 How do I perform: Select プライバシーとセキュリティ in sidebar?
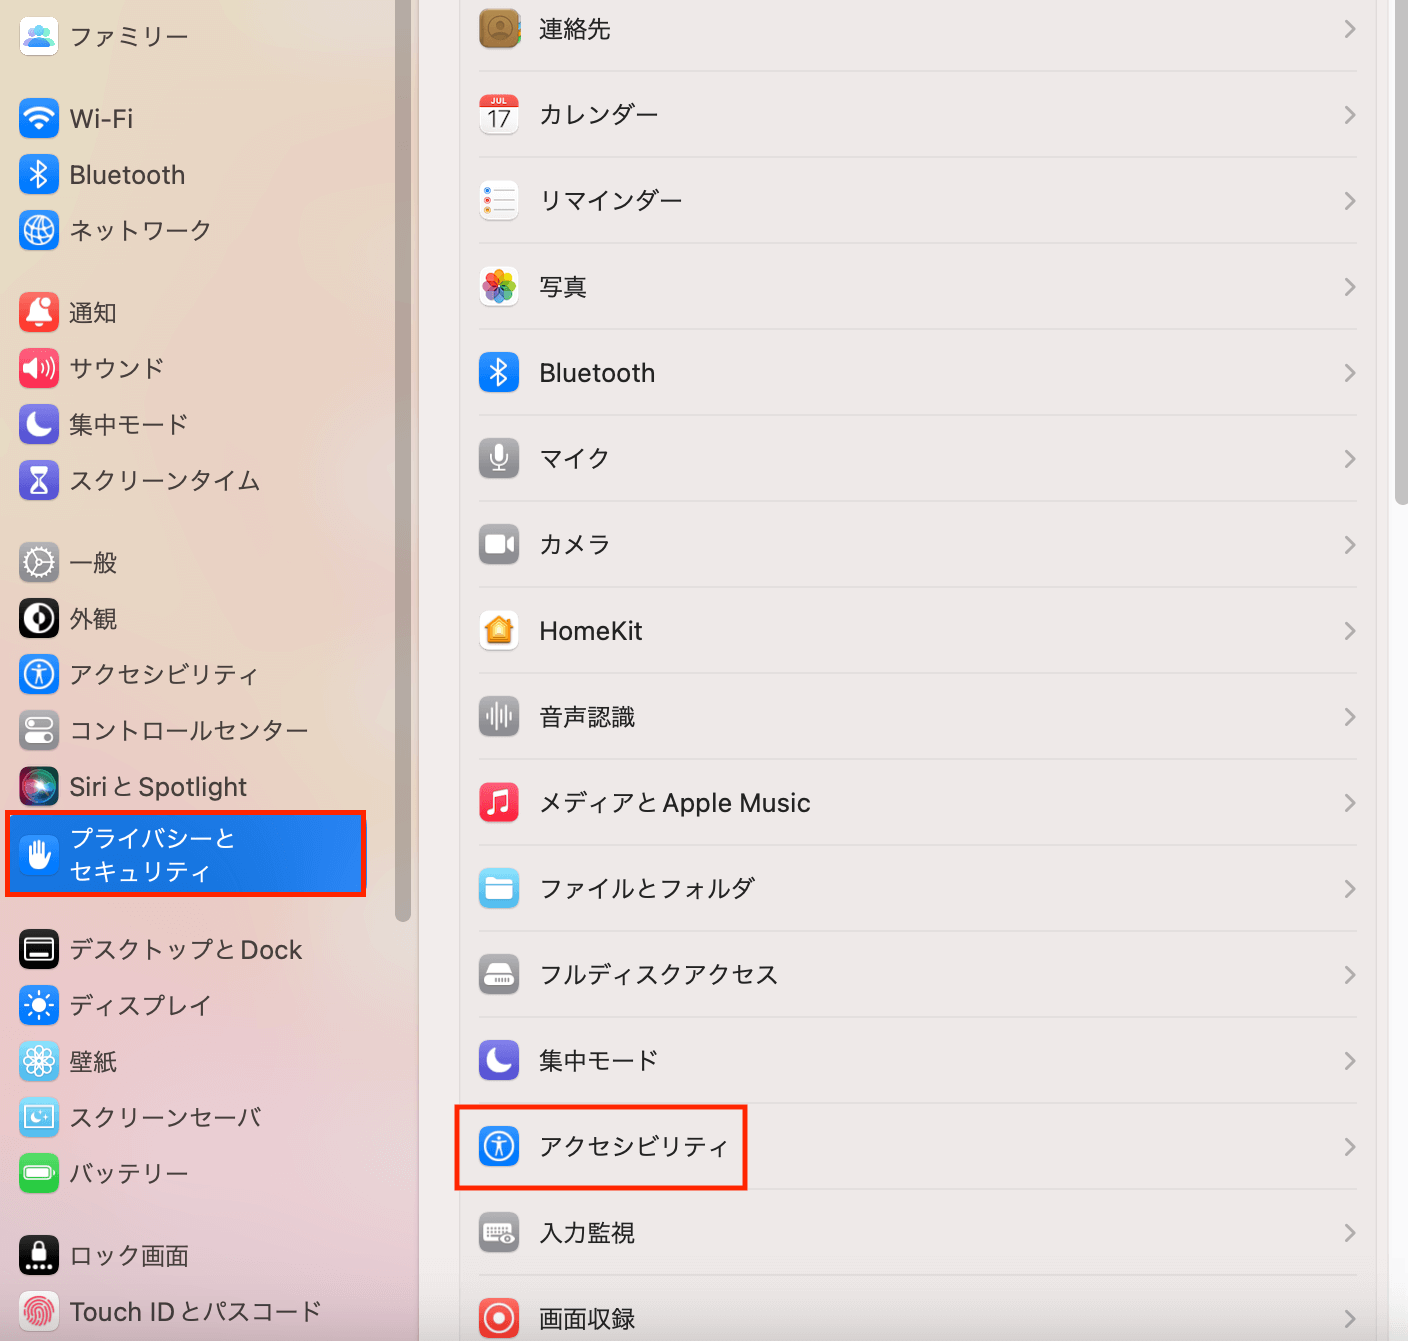(186, 854)
